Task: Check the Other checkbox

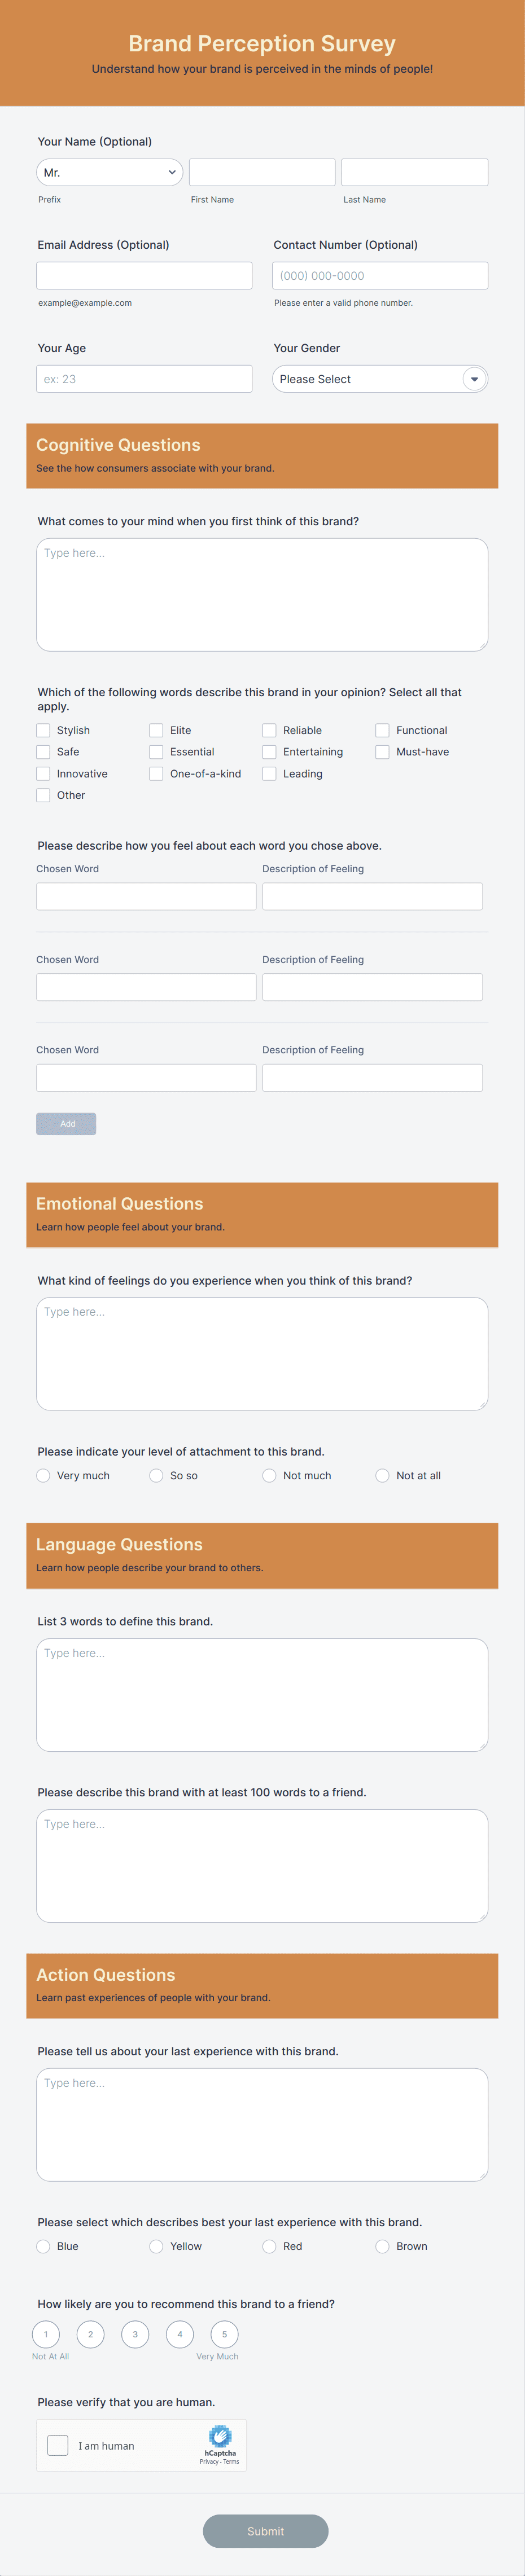Action: 43,794
